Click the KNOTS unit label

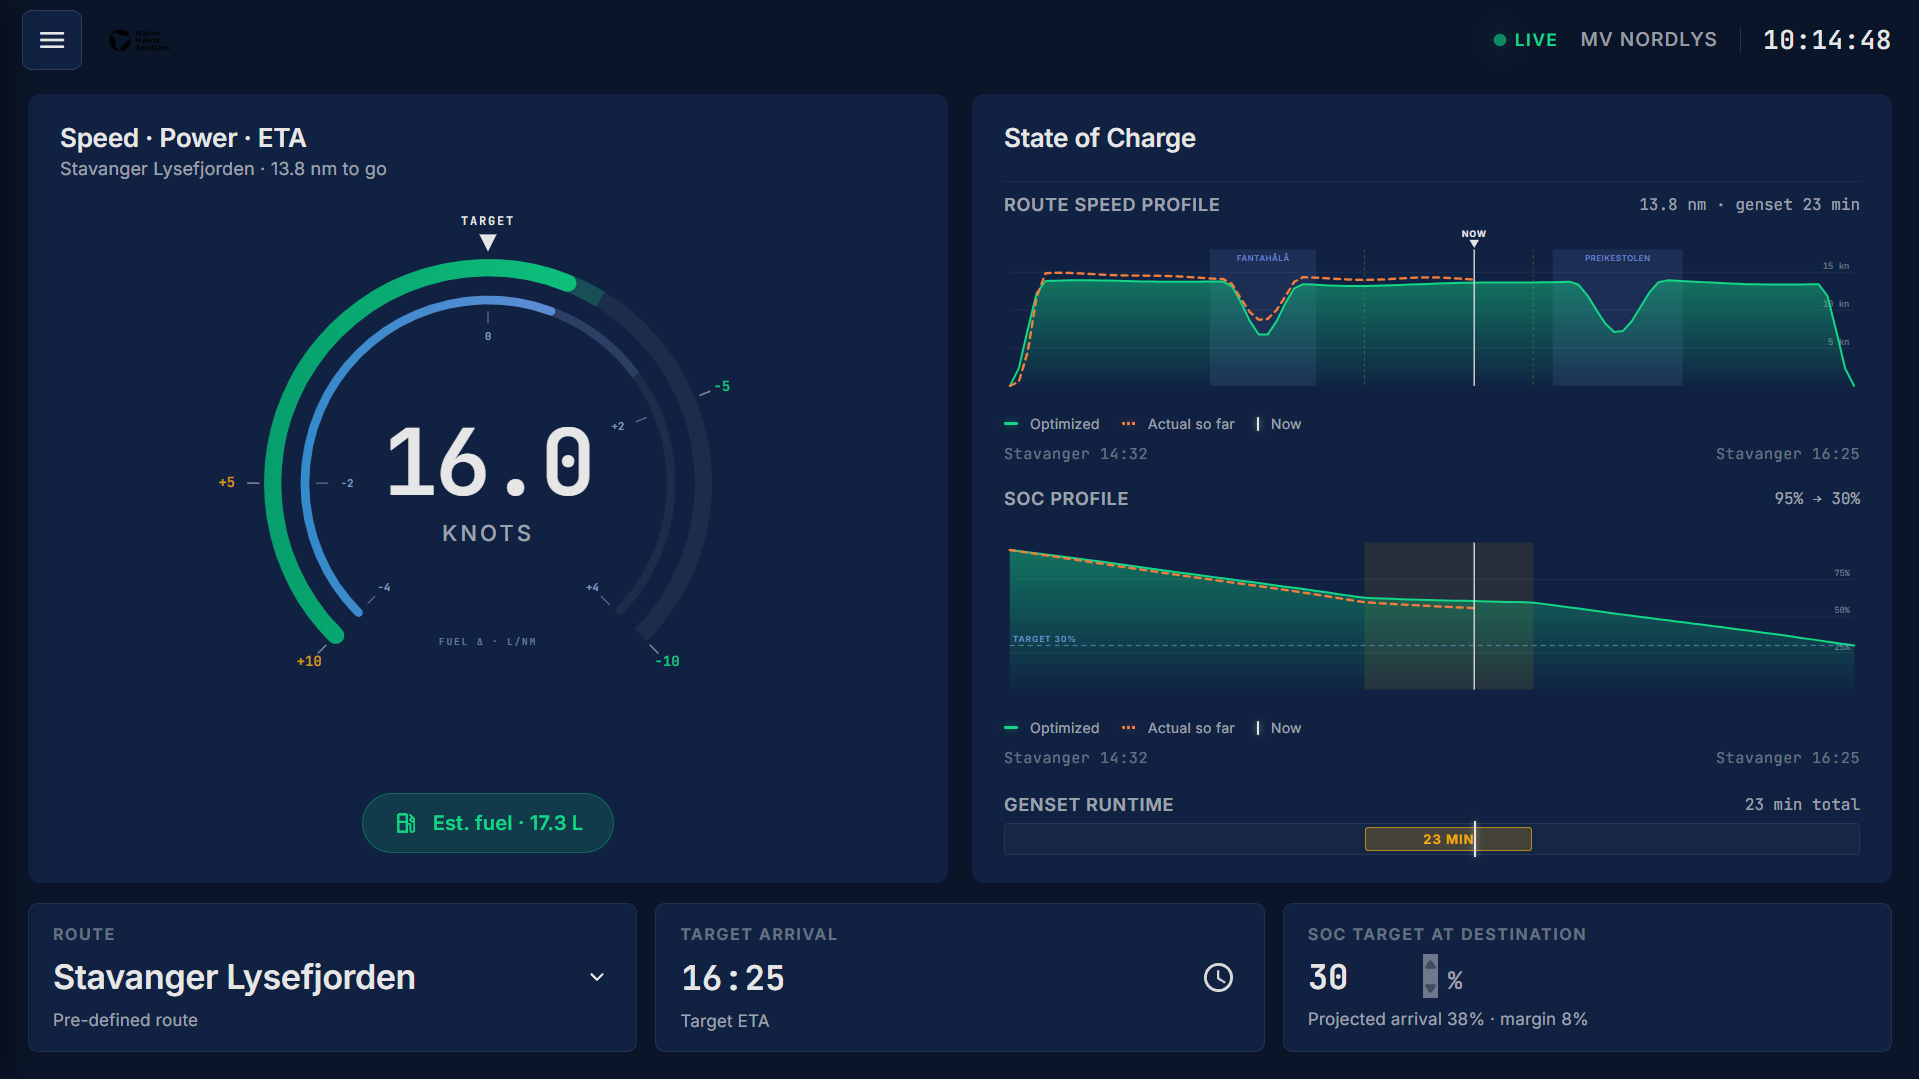coord(488,534)
